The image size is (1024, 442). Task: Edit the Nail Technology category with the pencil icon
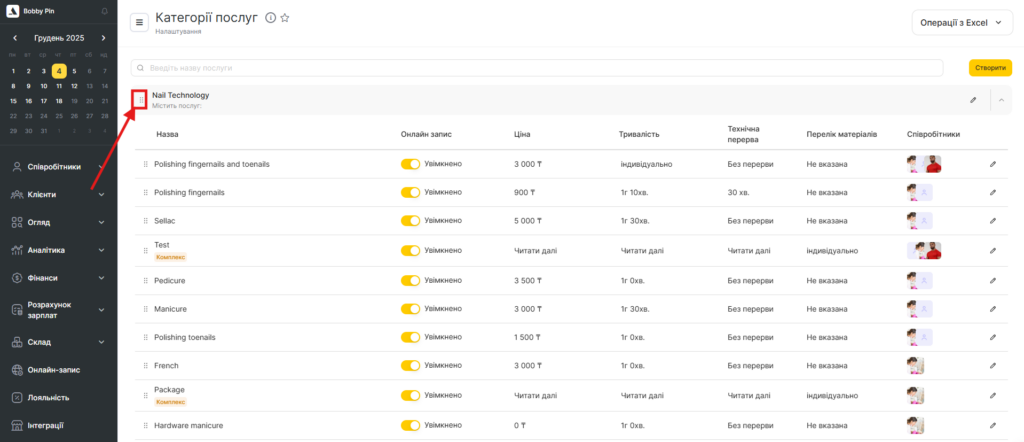coord(973,100)
